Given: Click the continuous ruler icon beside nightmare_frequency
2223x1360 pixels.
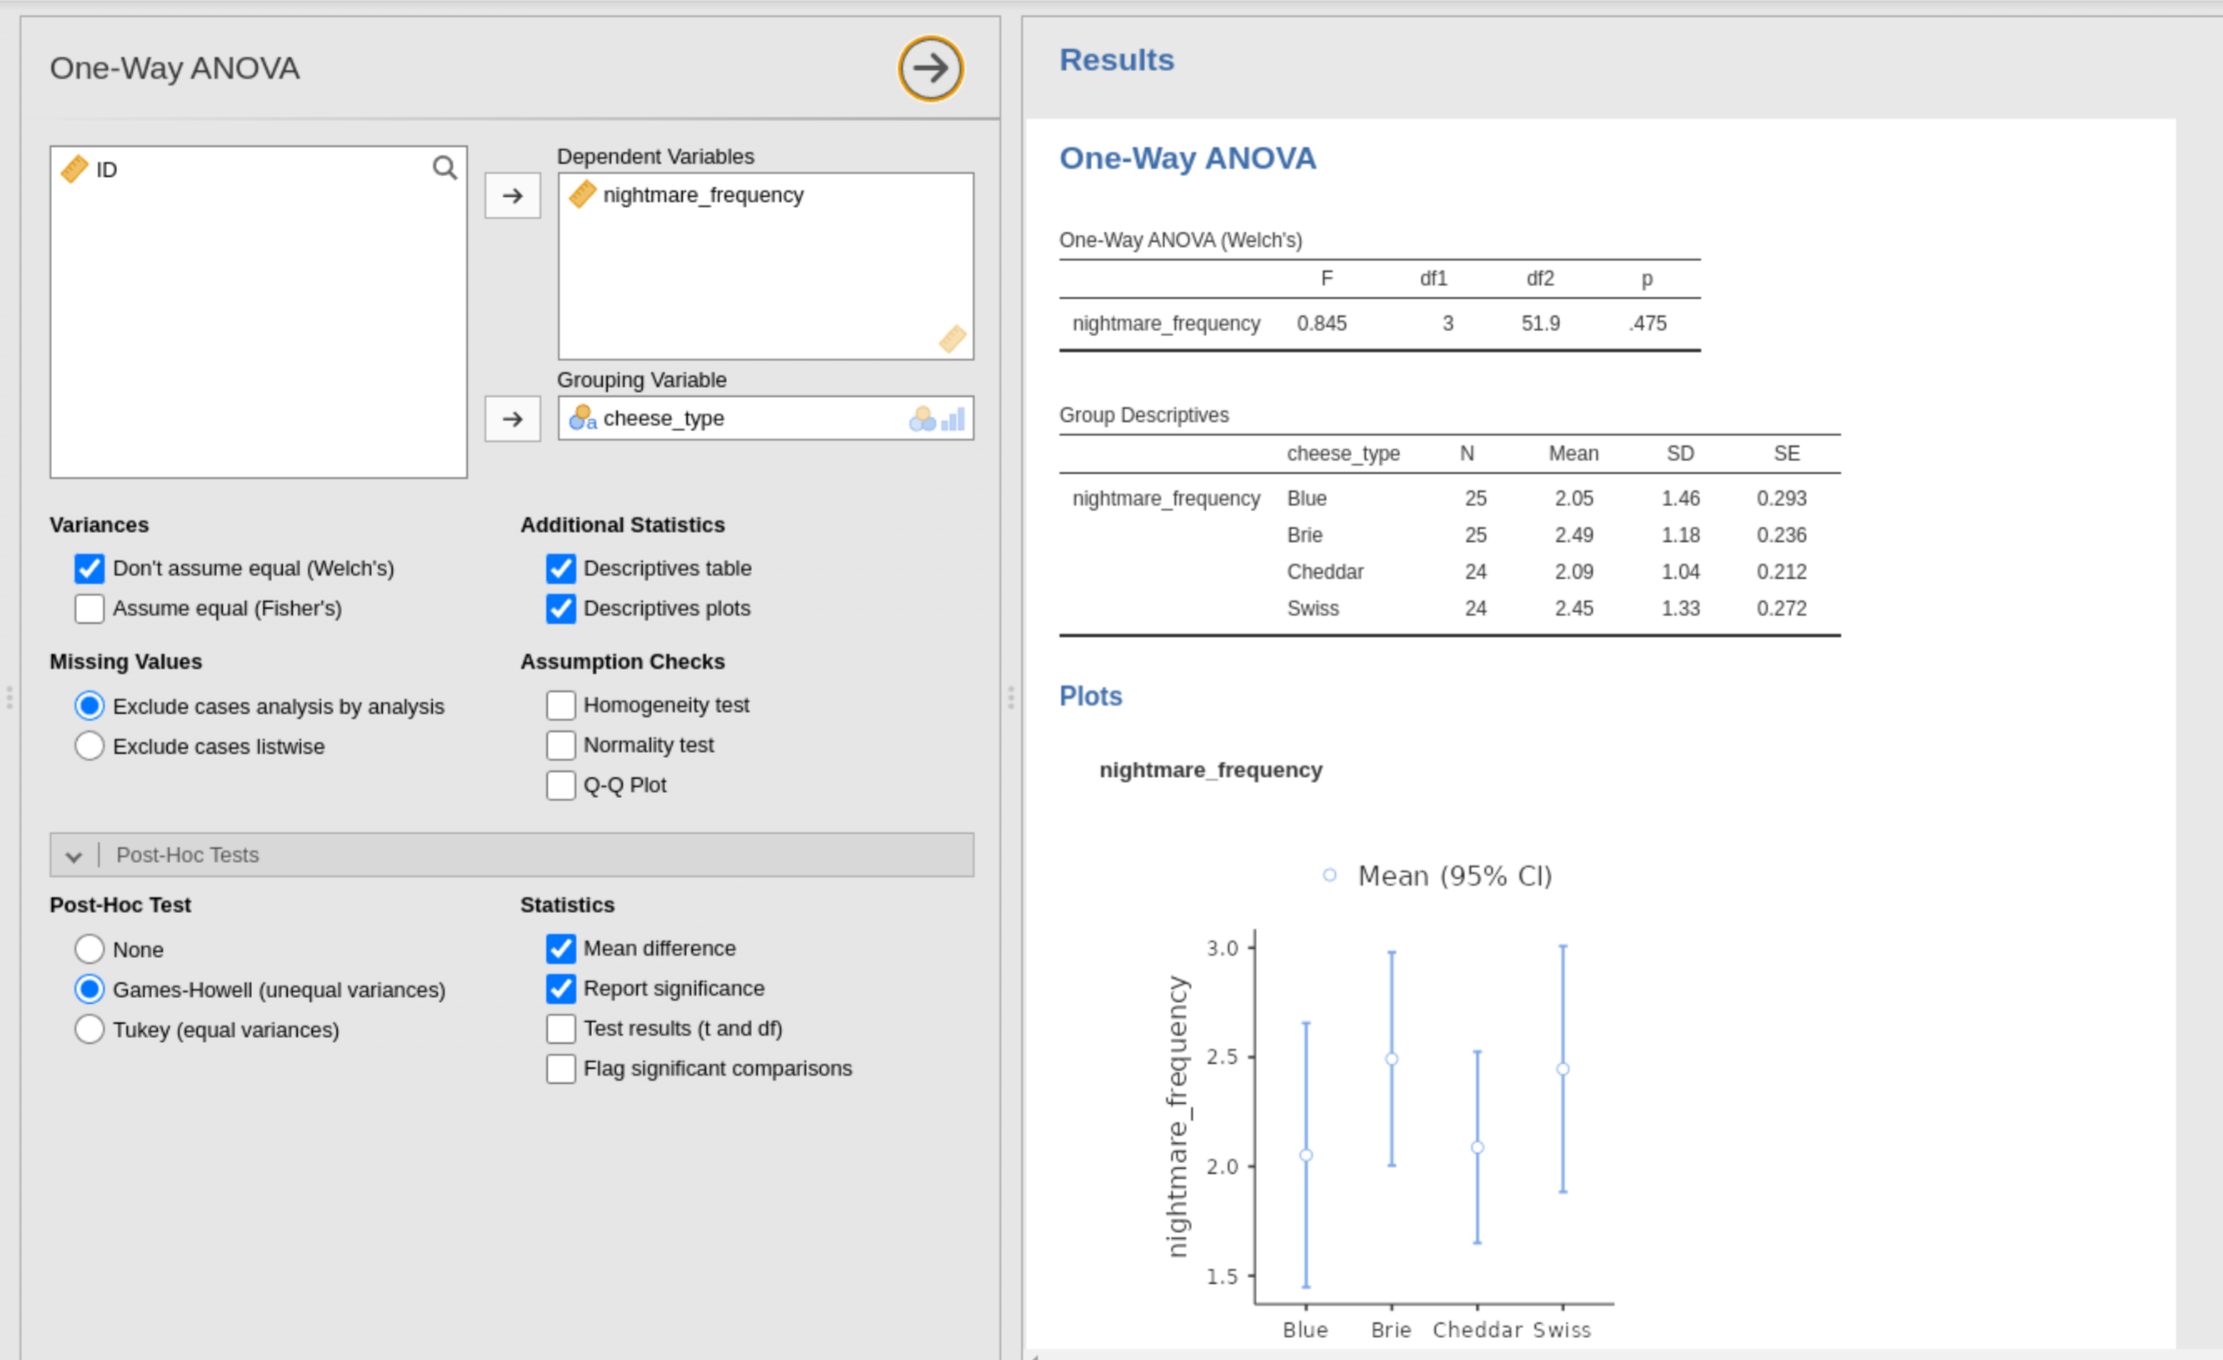Looking at the screenshot, I should tap(582, 194).
